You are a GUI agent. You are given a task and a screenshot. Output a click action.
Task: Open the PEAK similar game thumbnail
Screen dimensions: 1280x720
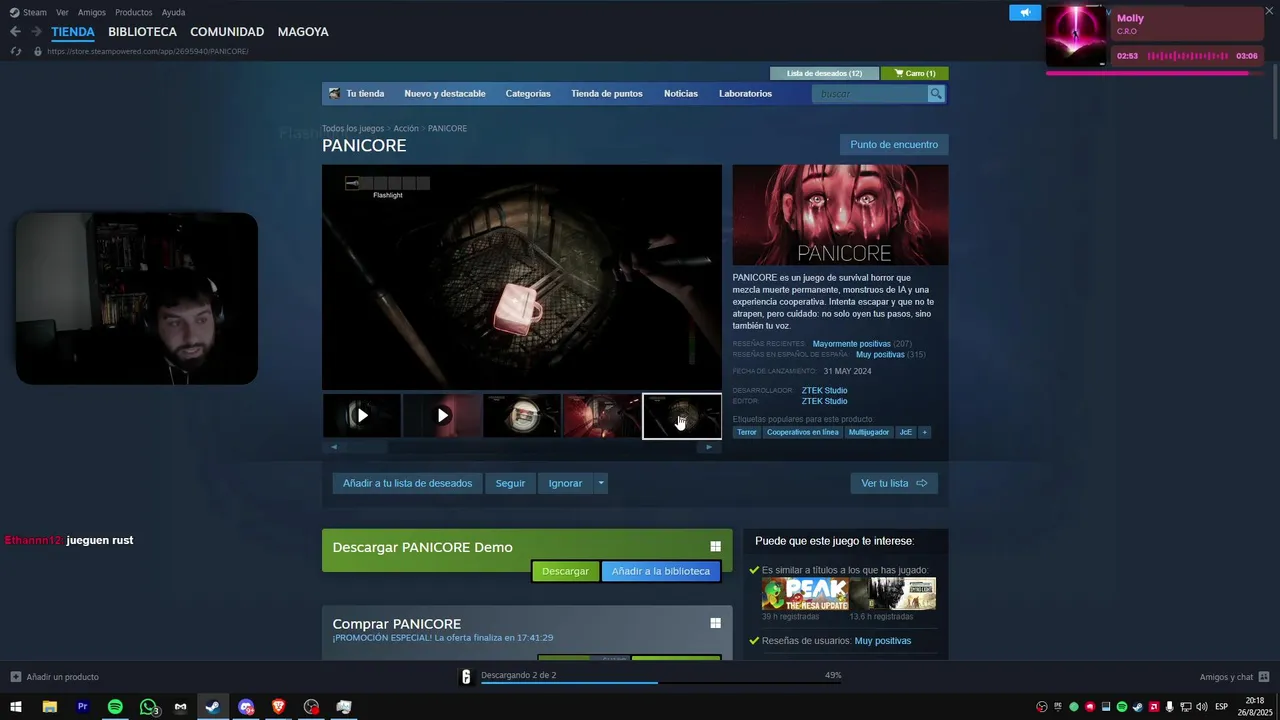coord(805,594)
